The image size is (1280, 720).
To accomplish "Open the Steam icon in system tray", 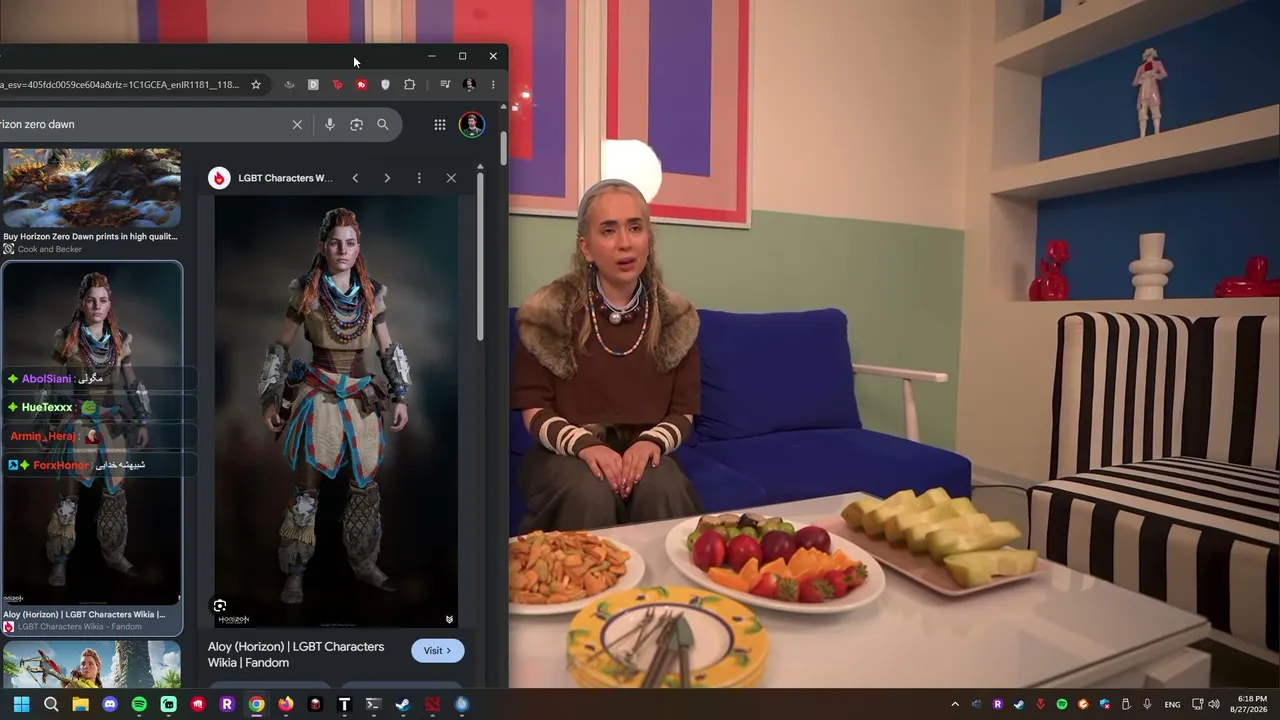I will tap(1019, 704).
